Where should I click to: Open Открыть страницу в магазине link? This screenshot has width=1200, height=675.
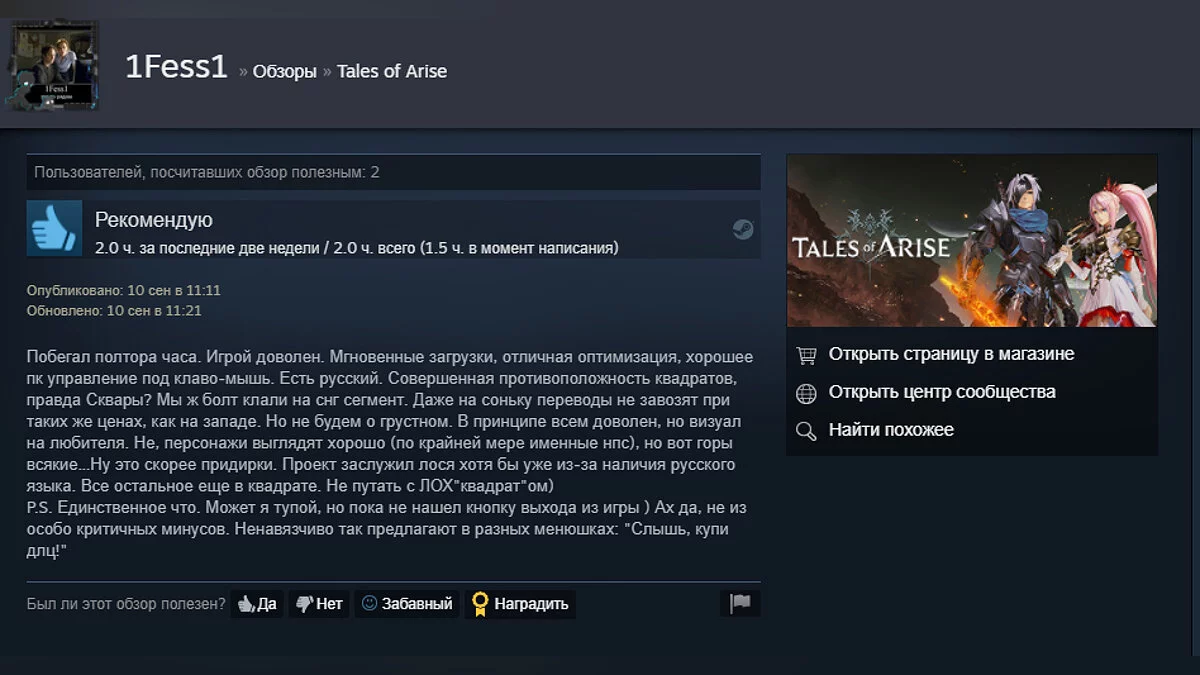951,354
